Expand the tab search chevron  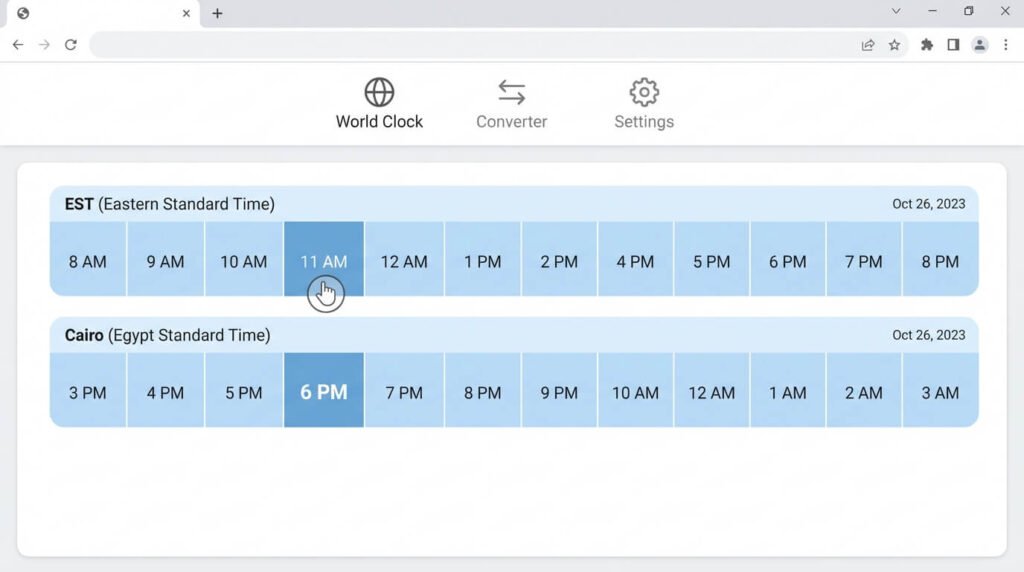[x=896, y=11]
